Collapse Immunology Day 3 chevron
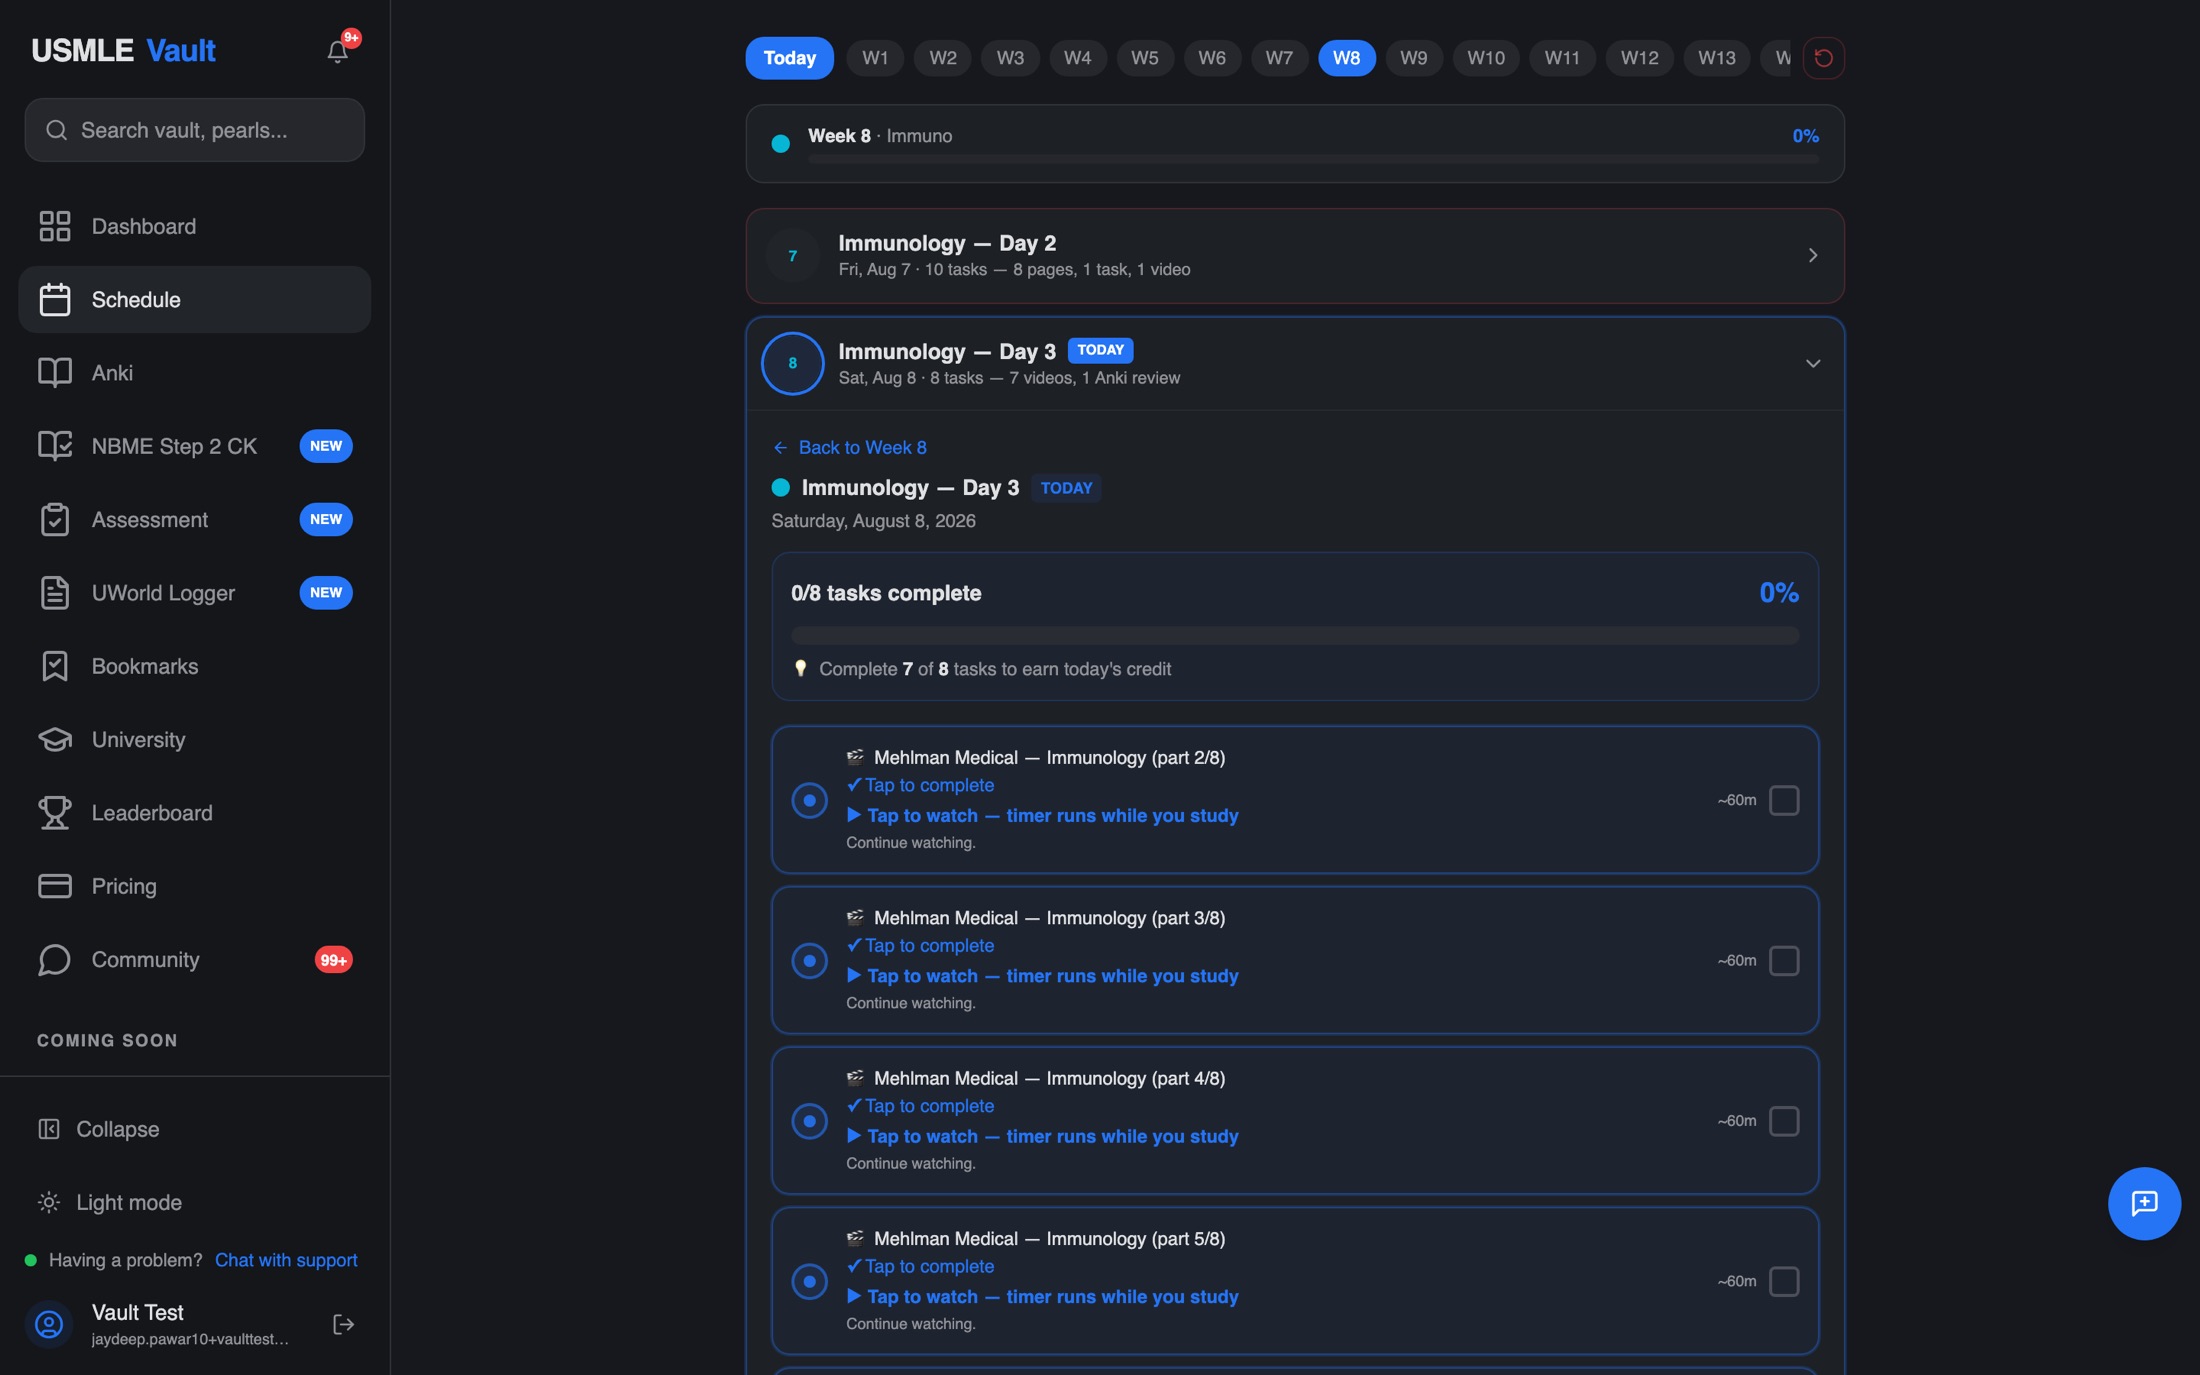This screenshot has height=1375, width=2200. [x=1813, y=363]
